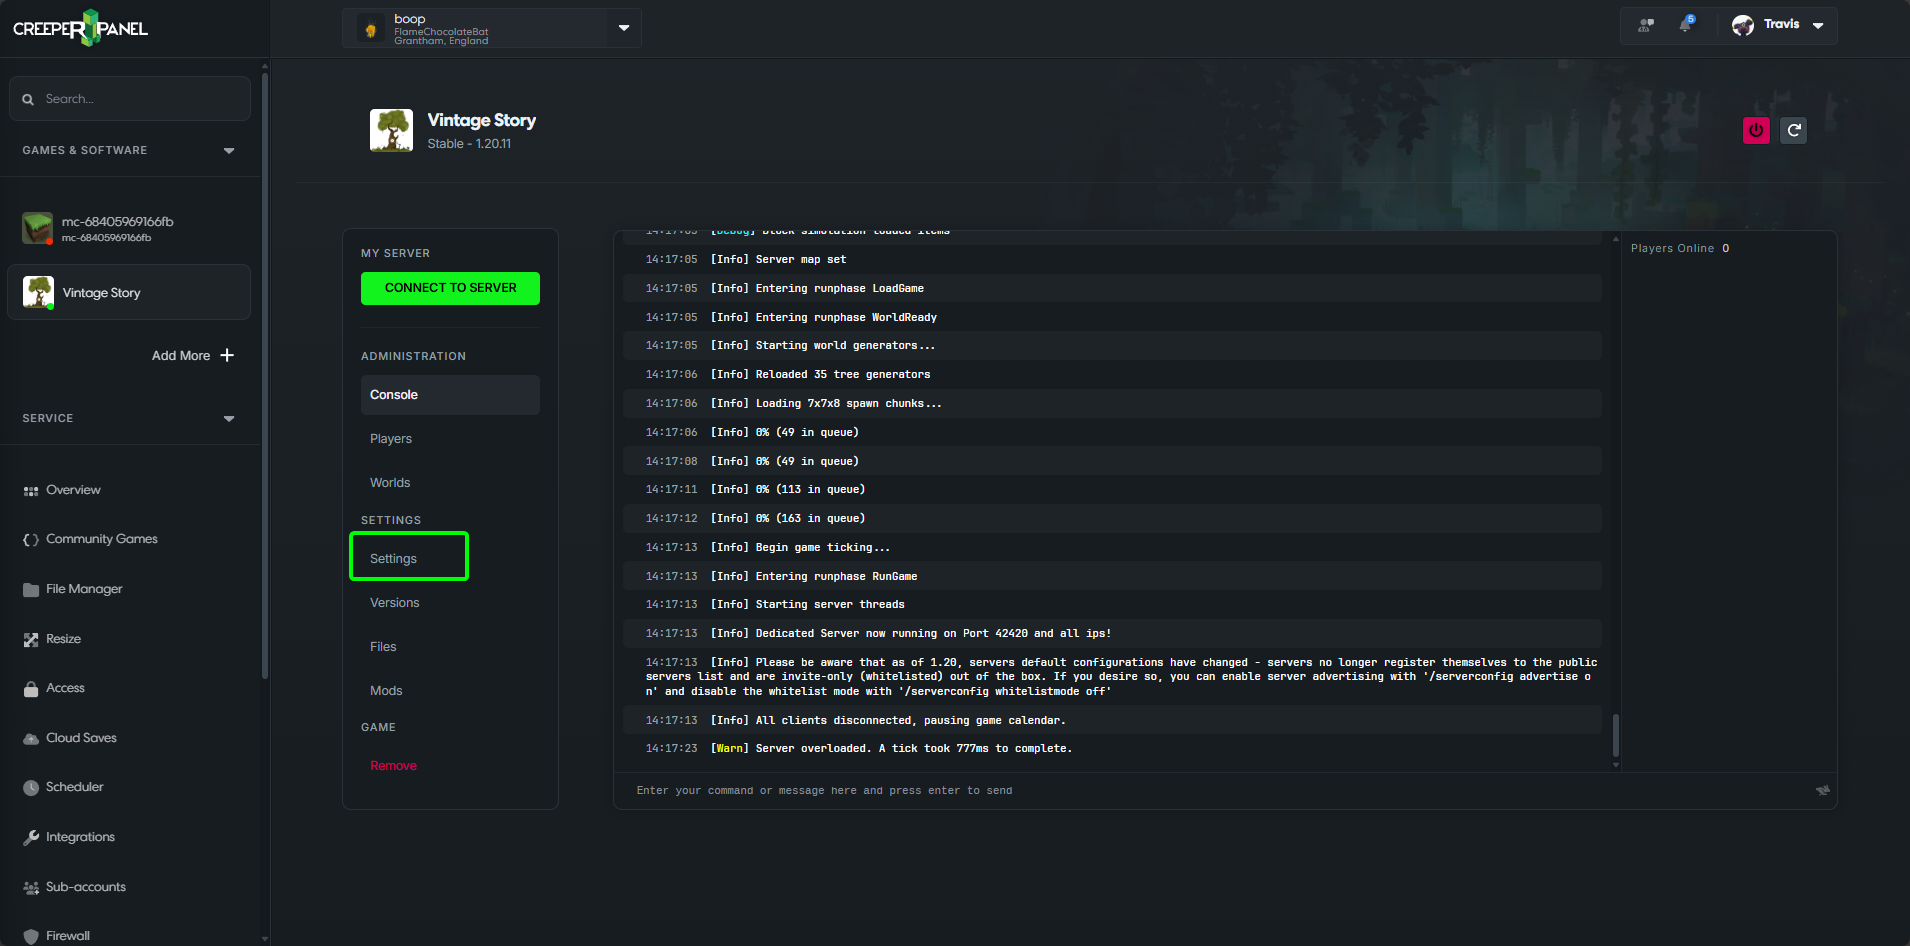Click the magnifier icon in the search box
Screen dimensions: 1910x946
28,99
